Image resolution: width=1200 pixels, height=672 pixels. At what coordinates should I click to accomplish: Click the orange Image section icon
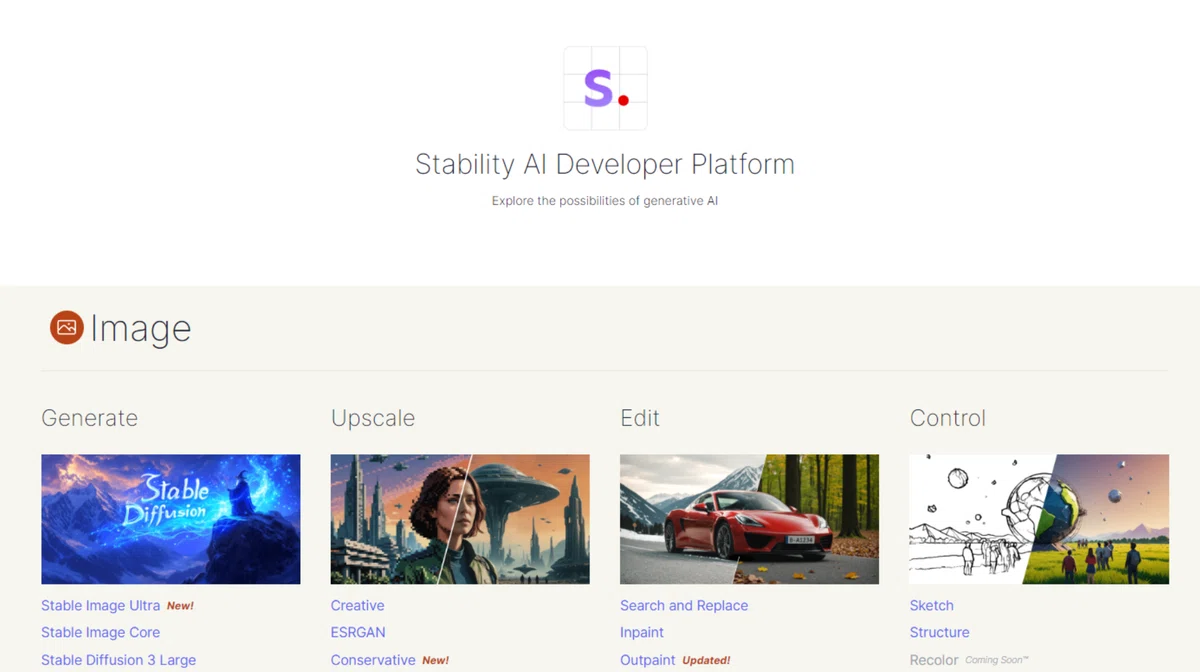click(67, 327)
